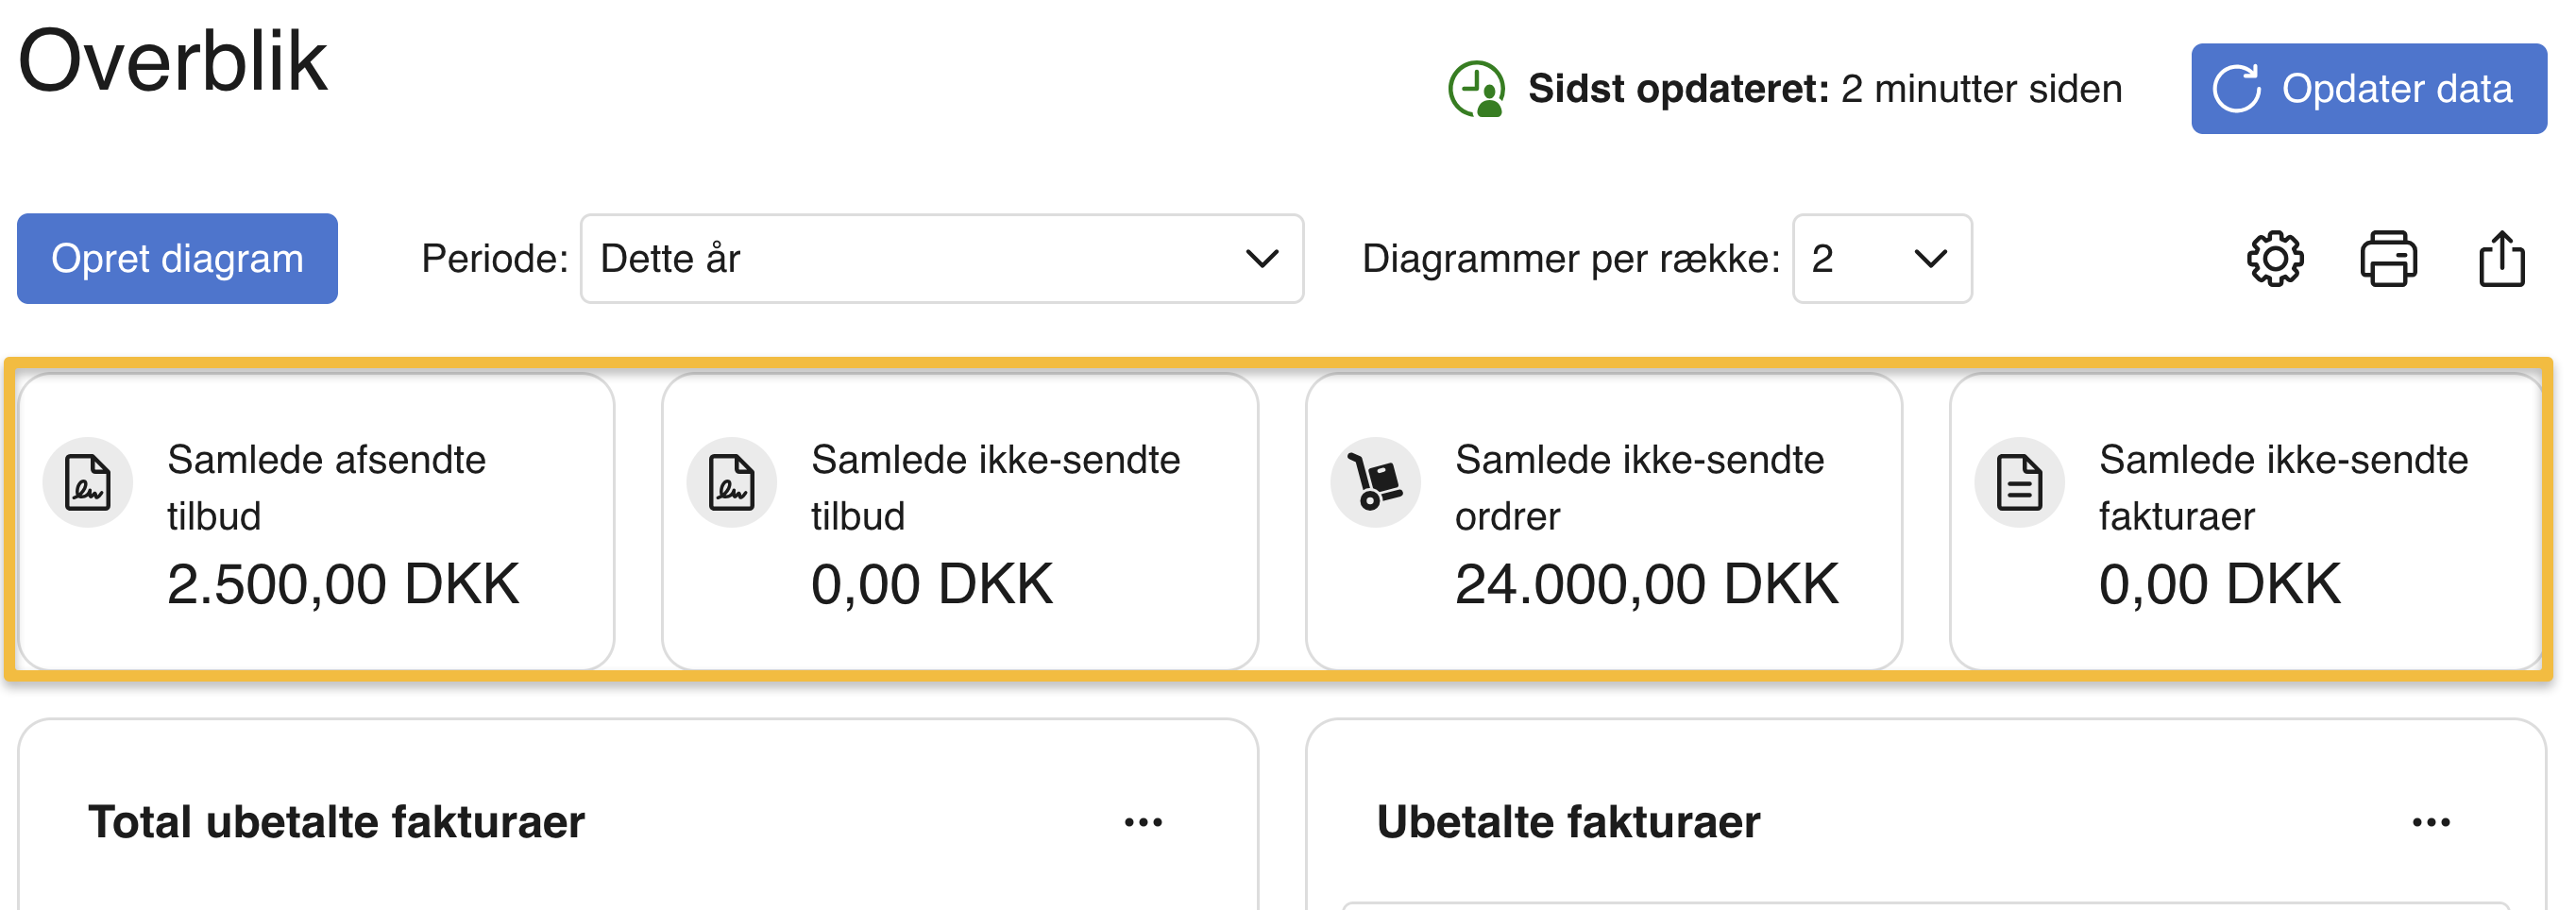The width and height of the screenshot is (2576, 910).
Task: Click the hand truck icon for unsent orders
Action: pos(1376,482)
